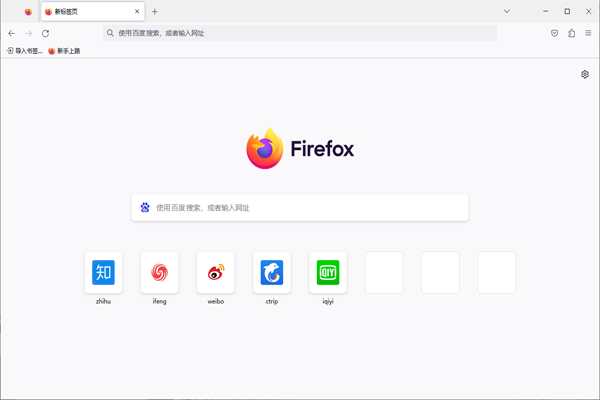Click the forward navigation arrow

pyautogui.click(x=28, y=33)
